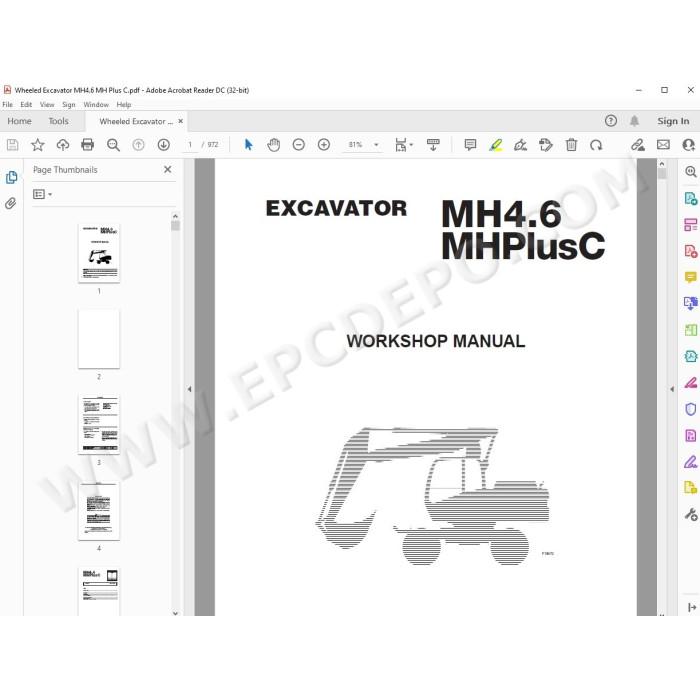This screenshot has height=700, width=700.
Task: Collapse the right tools pane arrow
Action: tap(672, 389)
